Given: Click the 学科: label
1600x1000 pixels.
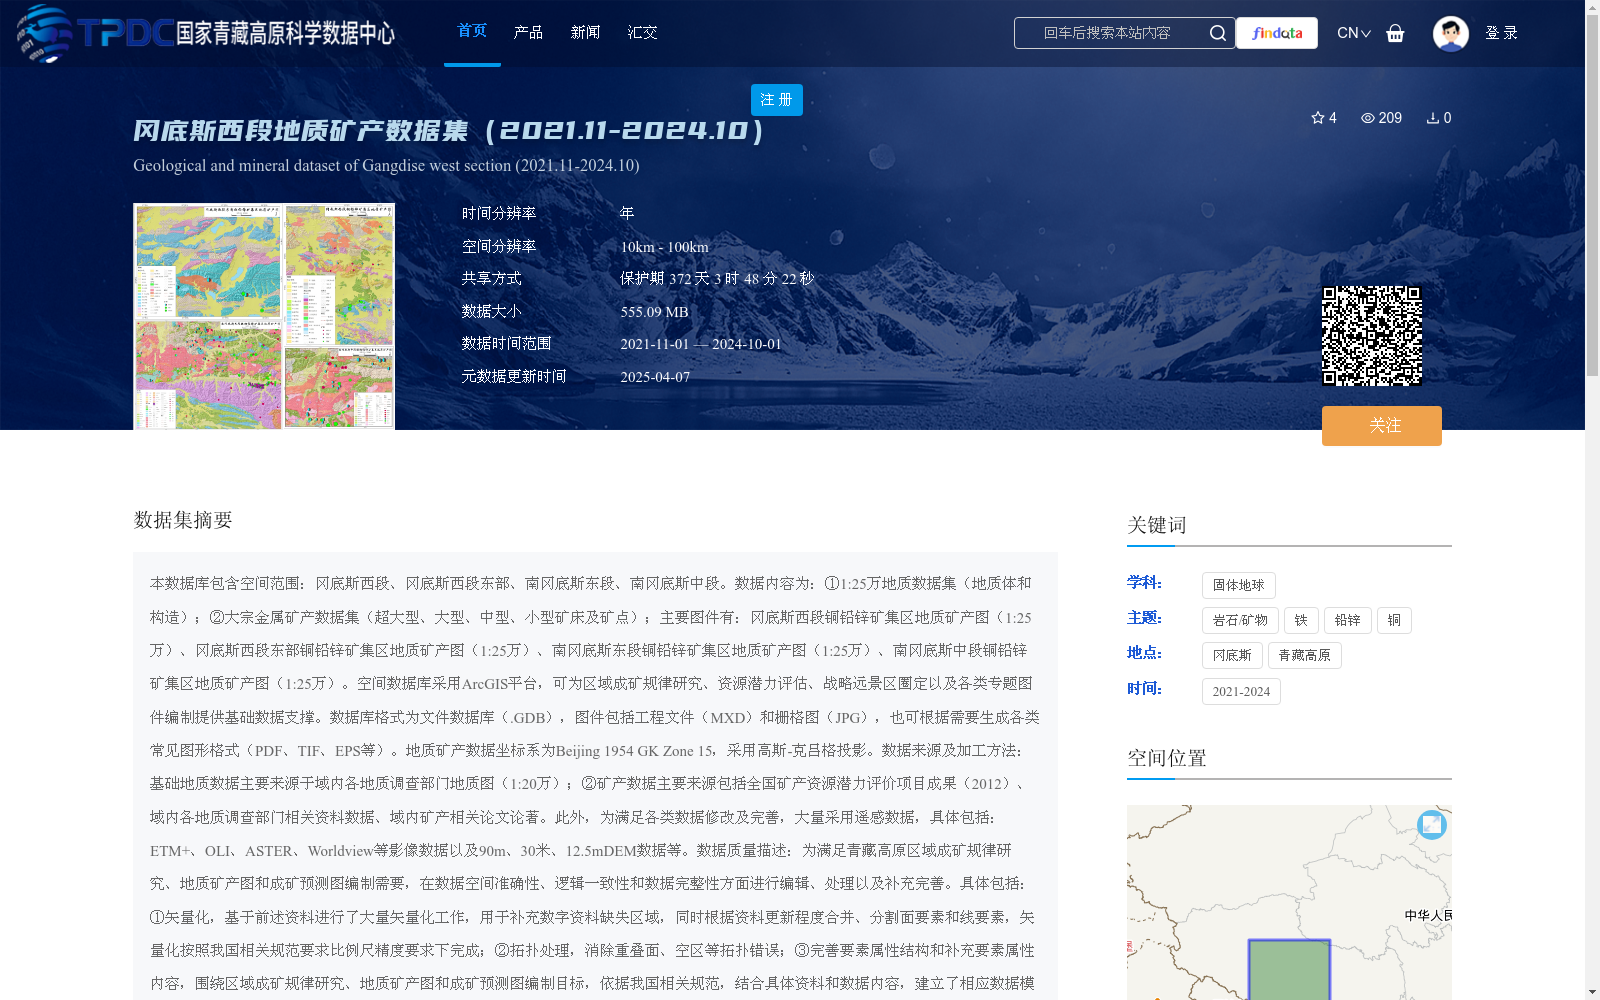Looking at the screenshot, I should coord(1145,583).
